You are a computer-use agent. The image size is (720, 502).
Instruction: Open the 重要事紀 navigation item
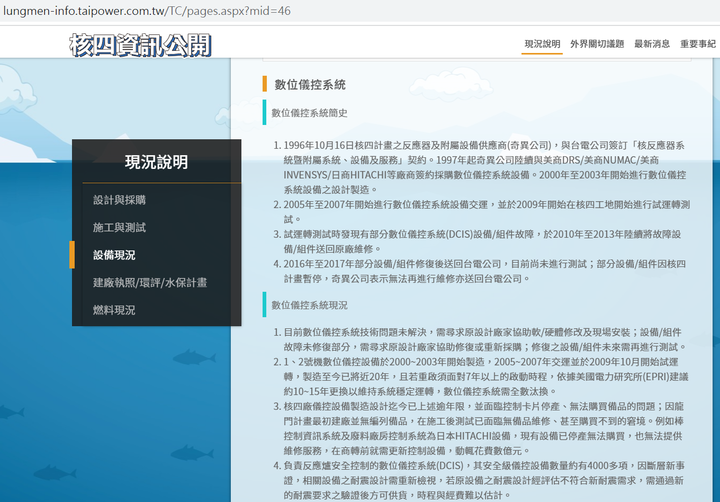click(698, 44)
